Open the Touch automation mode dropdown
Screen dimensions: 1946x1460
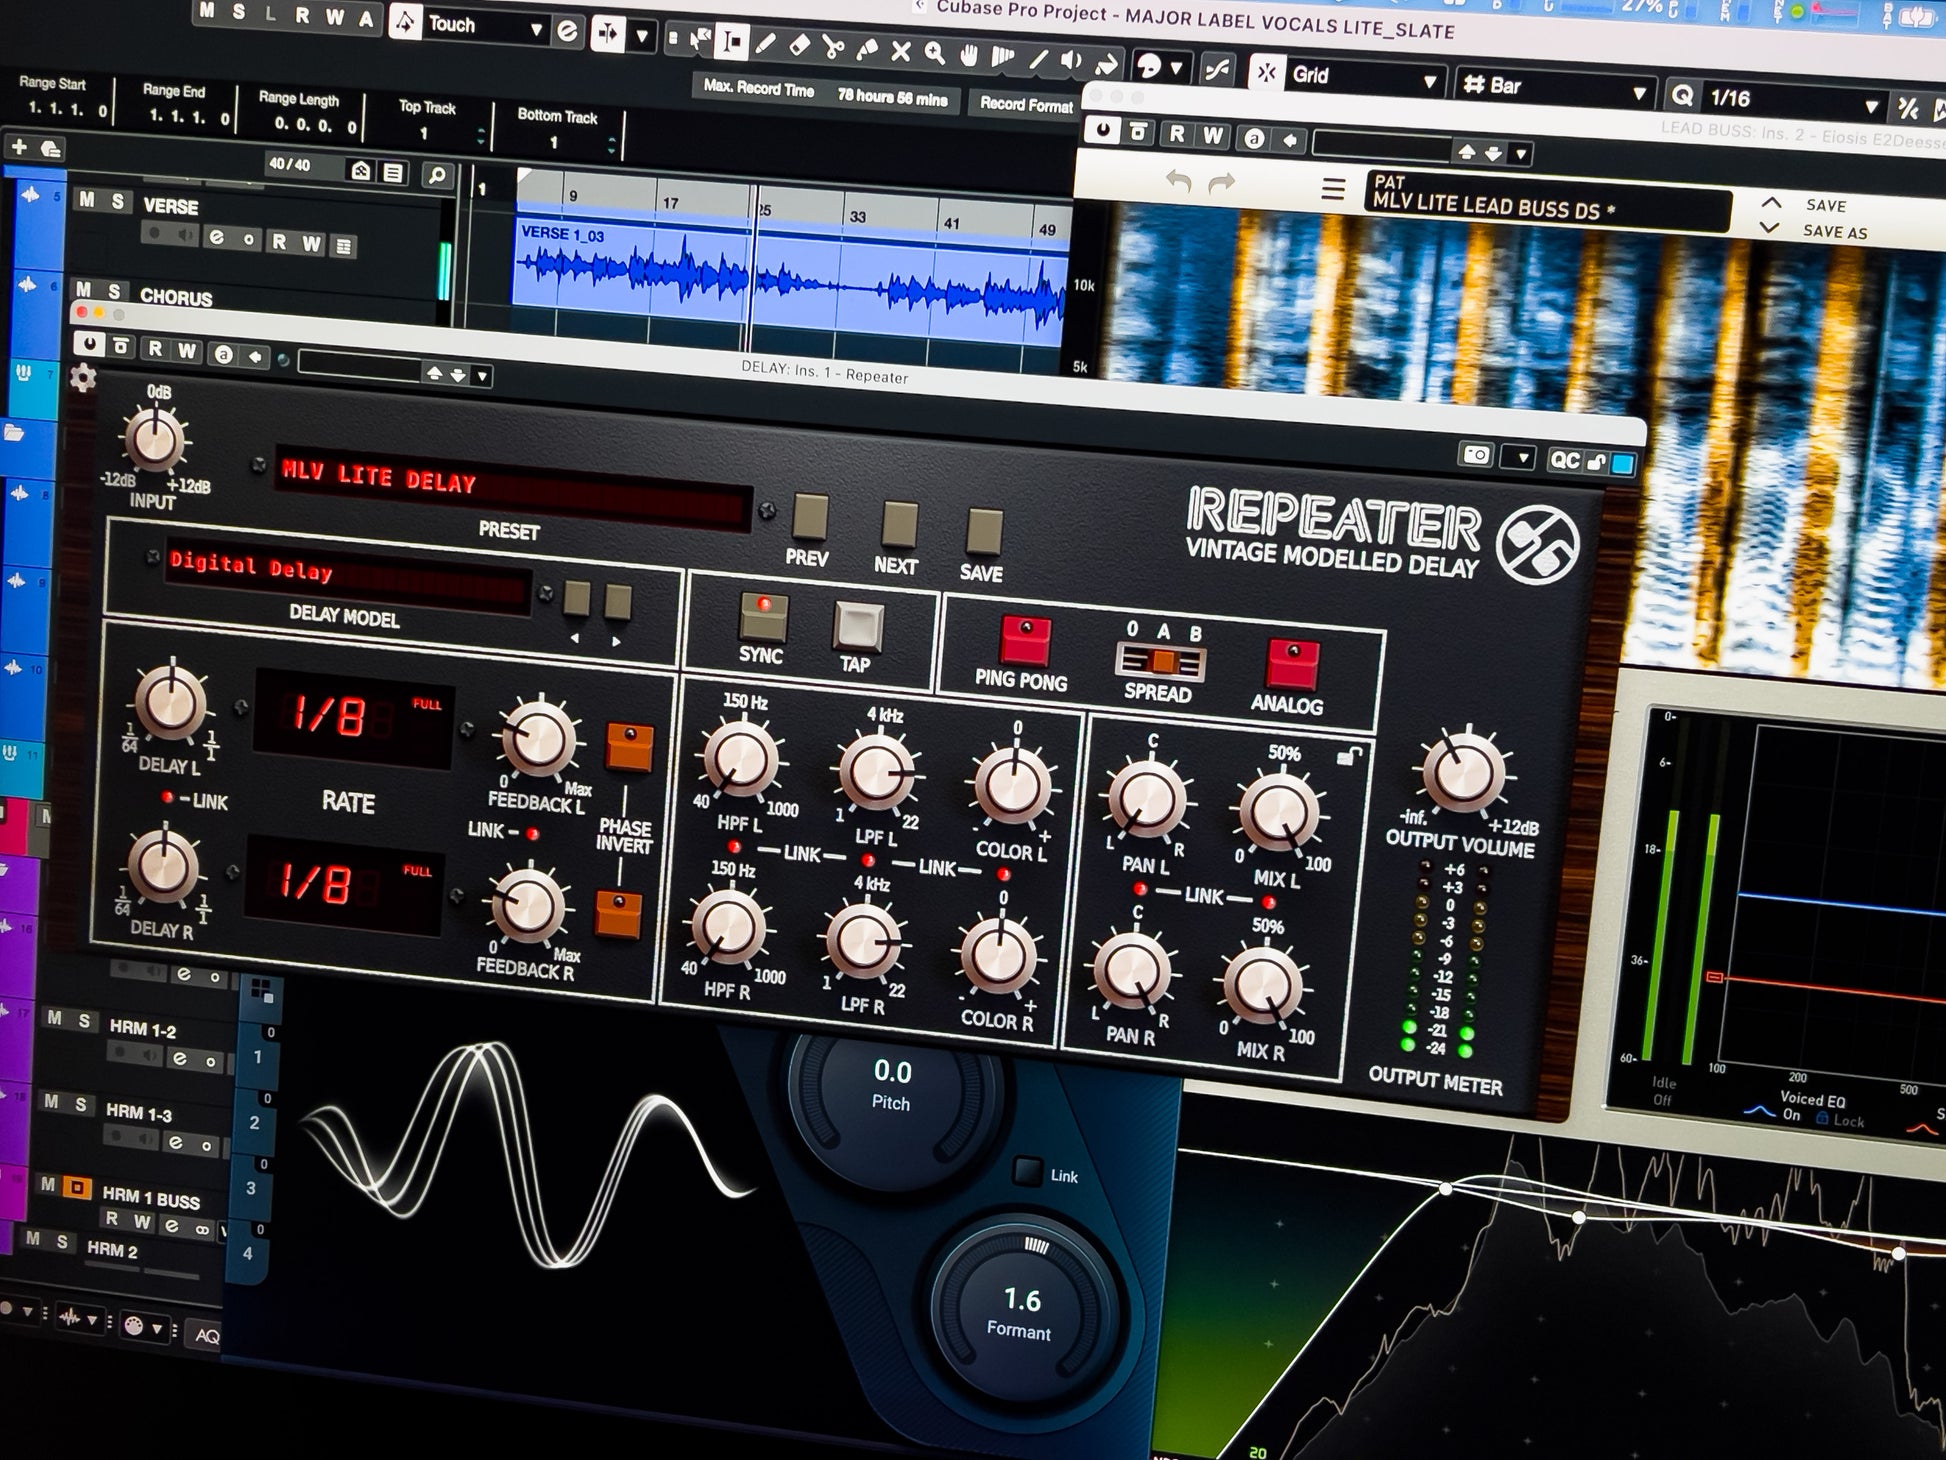coord(485,27)
